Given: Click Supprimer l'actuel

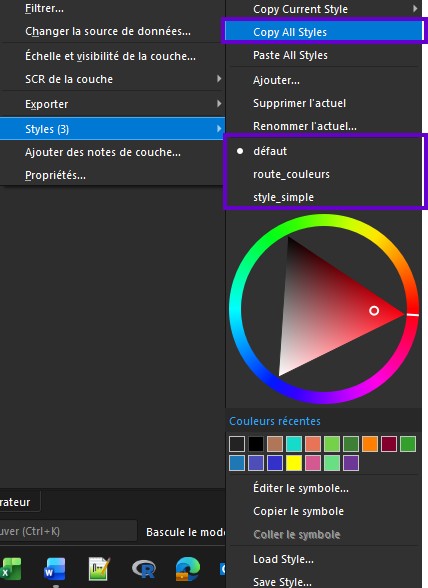Looking at the screenshot, I should [x=323, y=103].
